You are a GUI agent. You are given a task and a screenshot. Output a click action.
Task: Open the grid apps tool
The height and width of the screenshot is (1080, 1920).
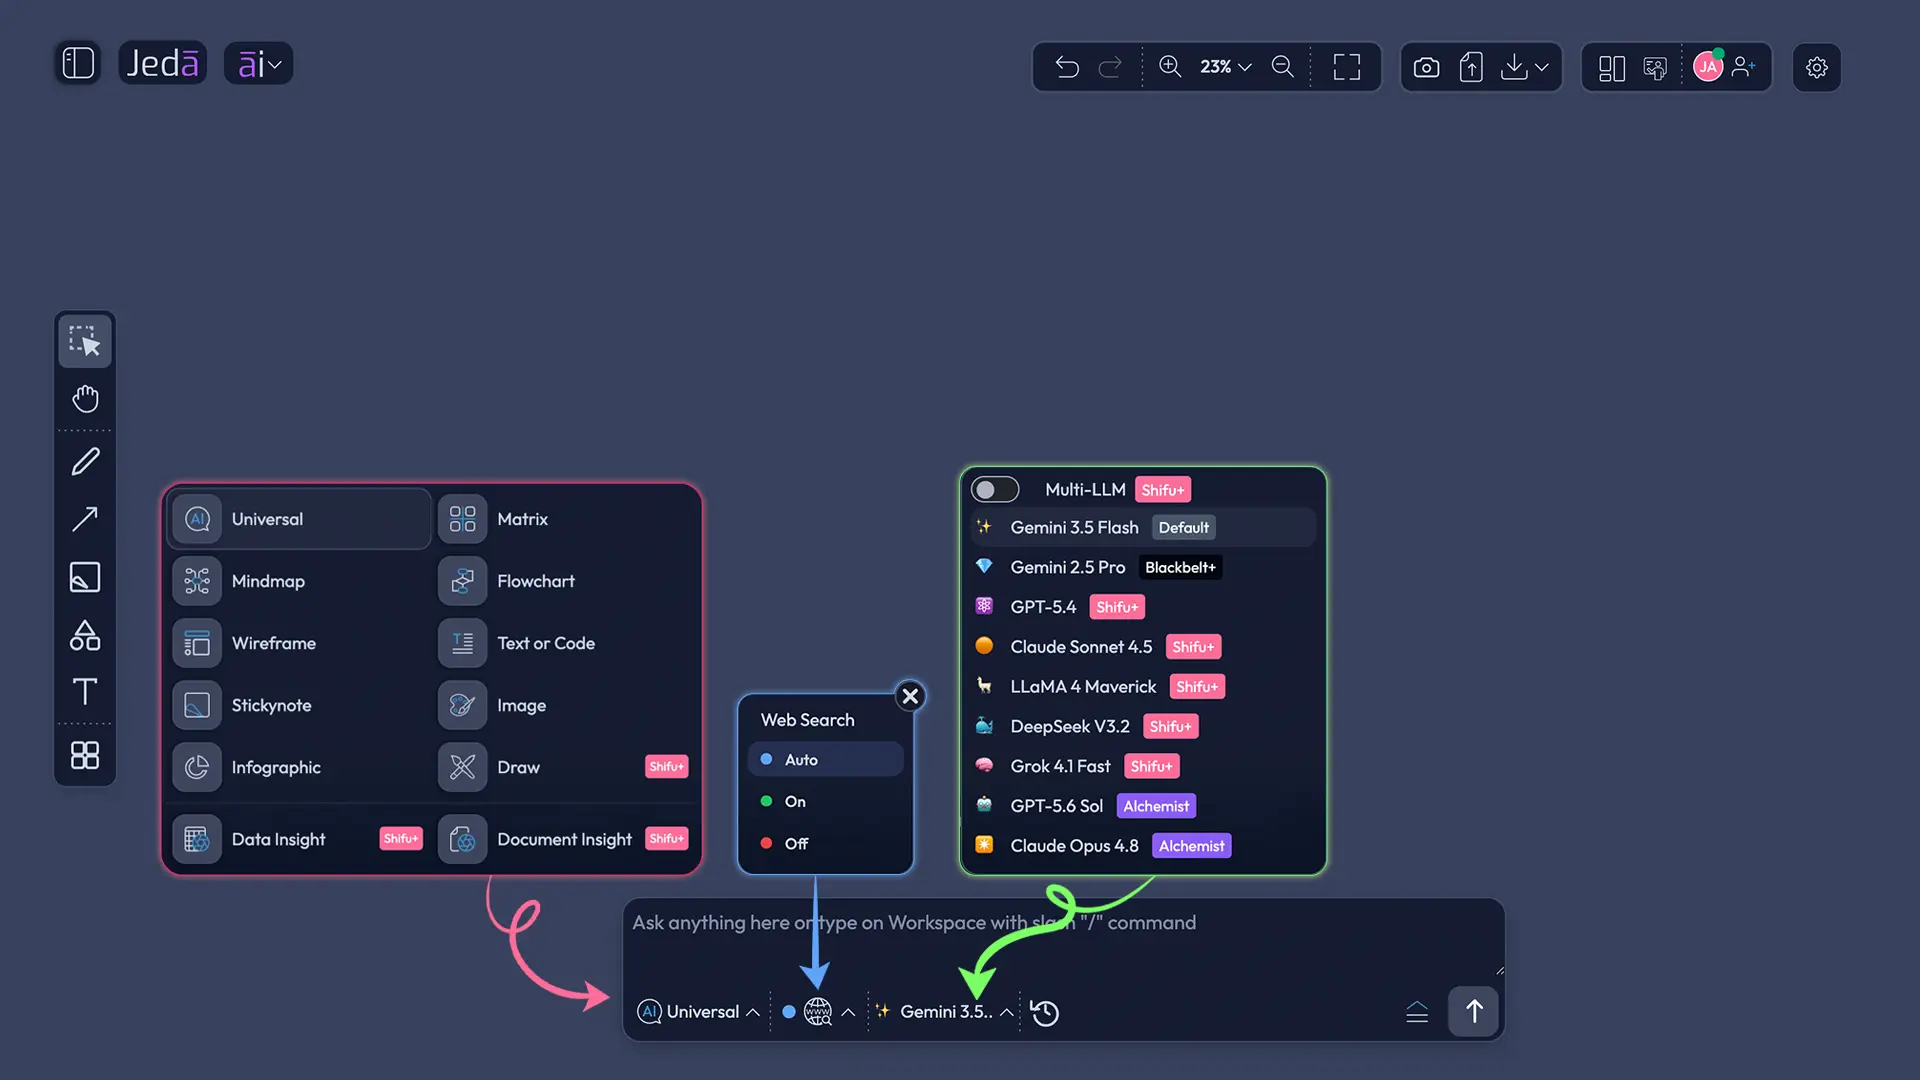[x=85, y=755]
